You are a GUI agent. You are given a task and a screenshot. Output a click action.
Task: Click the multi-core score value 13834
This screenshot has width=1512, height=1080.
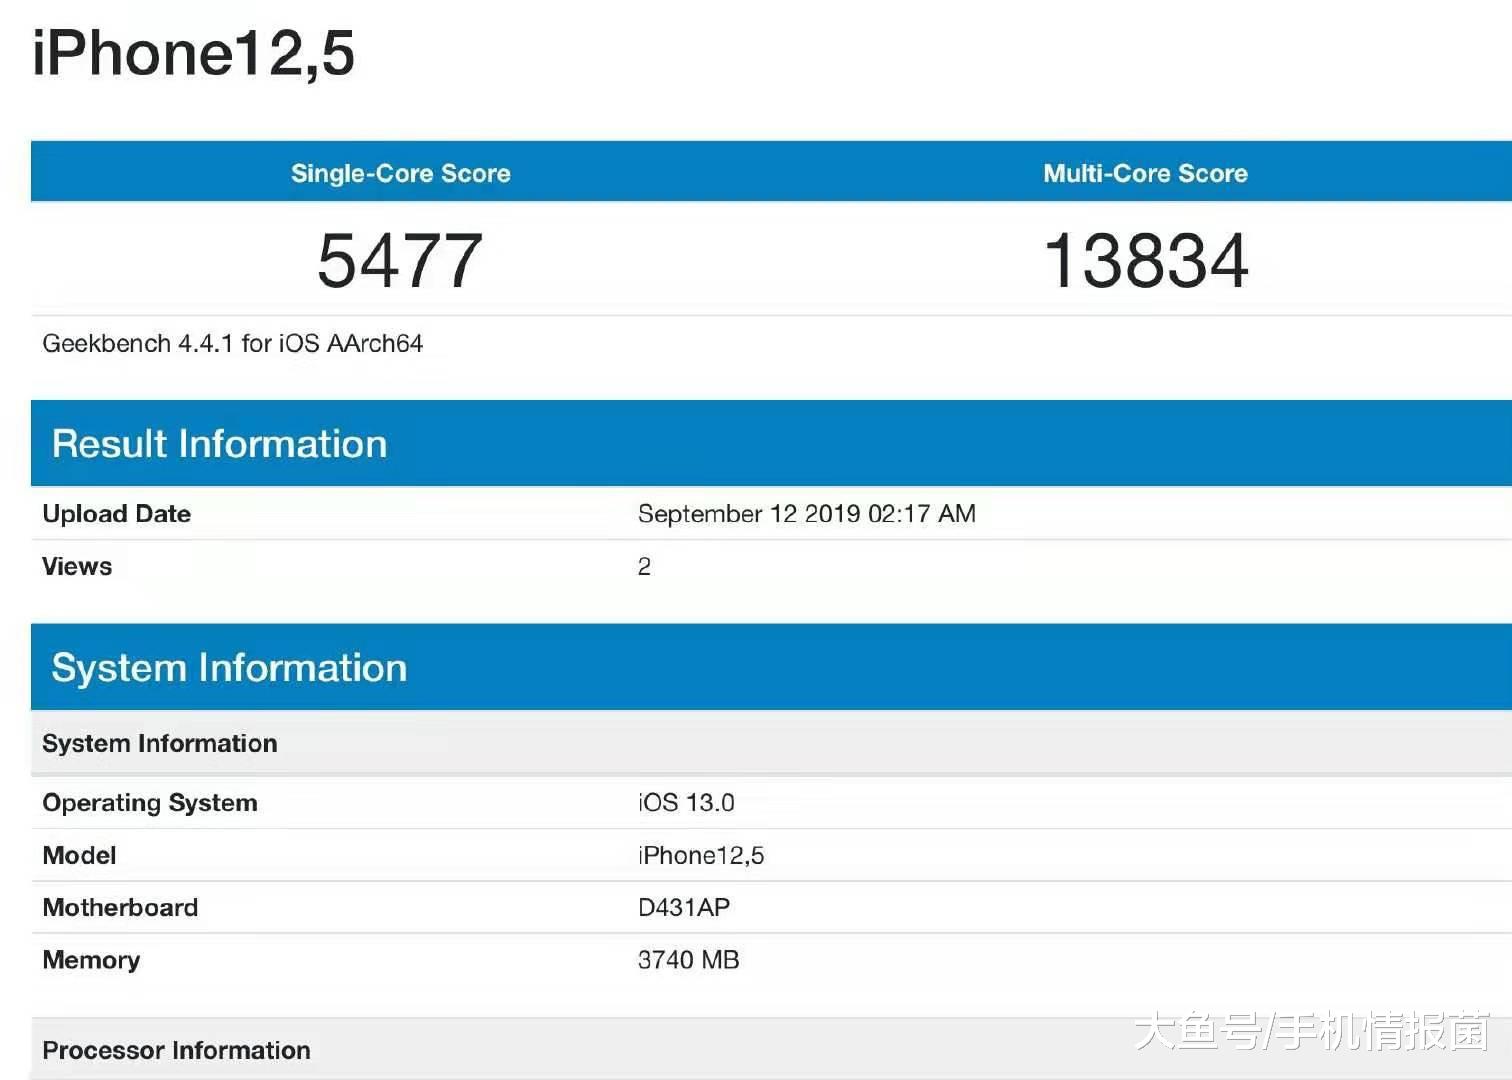click(x=1146, y=260)
